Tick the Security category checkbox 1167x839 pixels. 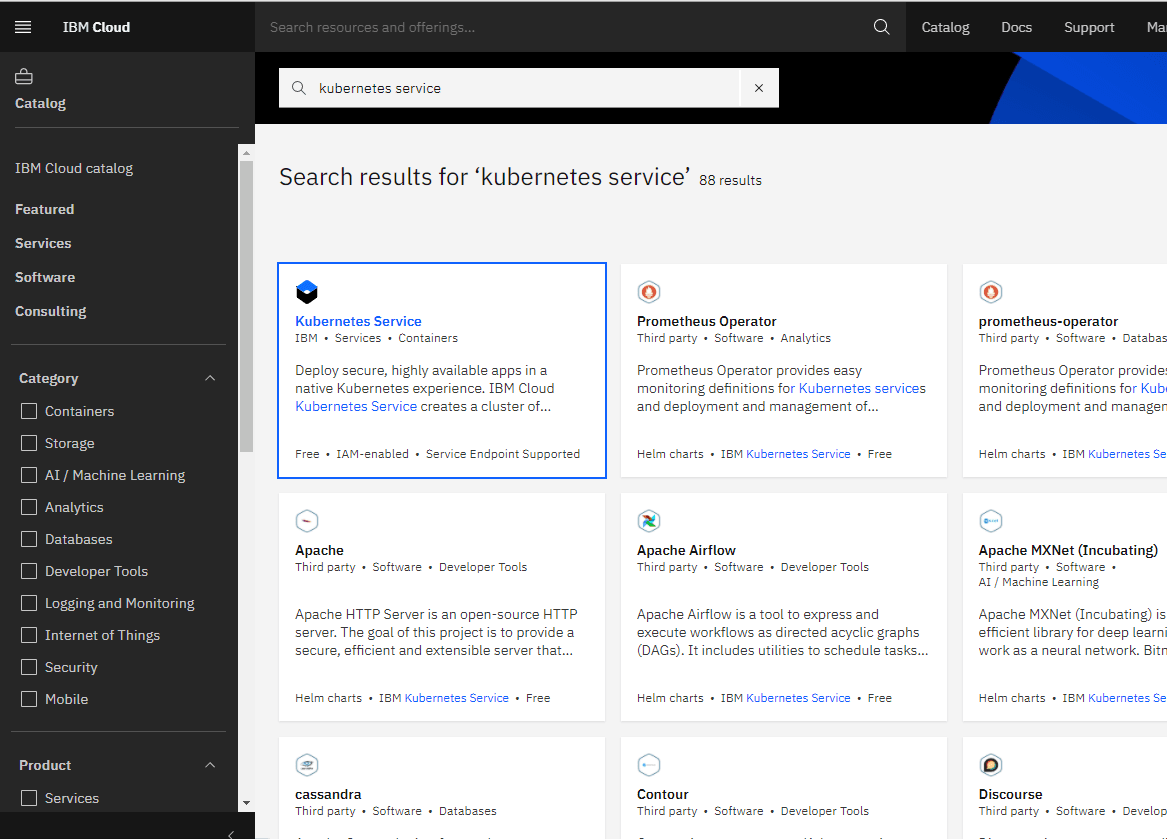(x=29, y=667)
